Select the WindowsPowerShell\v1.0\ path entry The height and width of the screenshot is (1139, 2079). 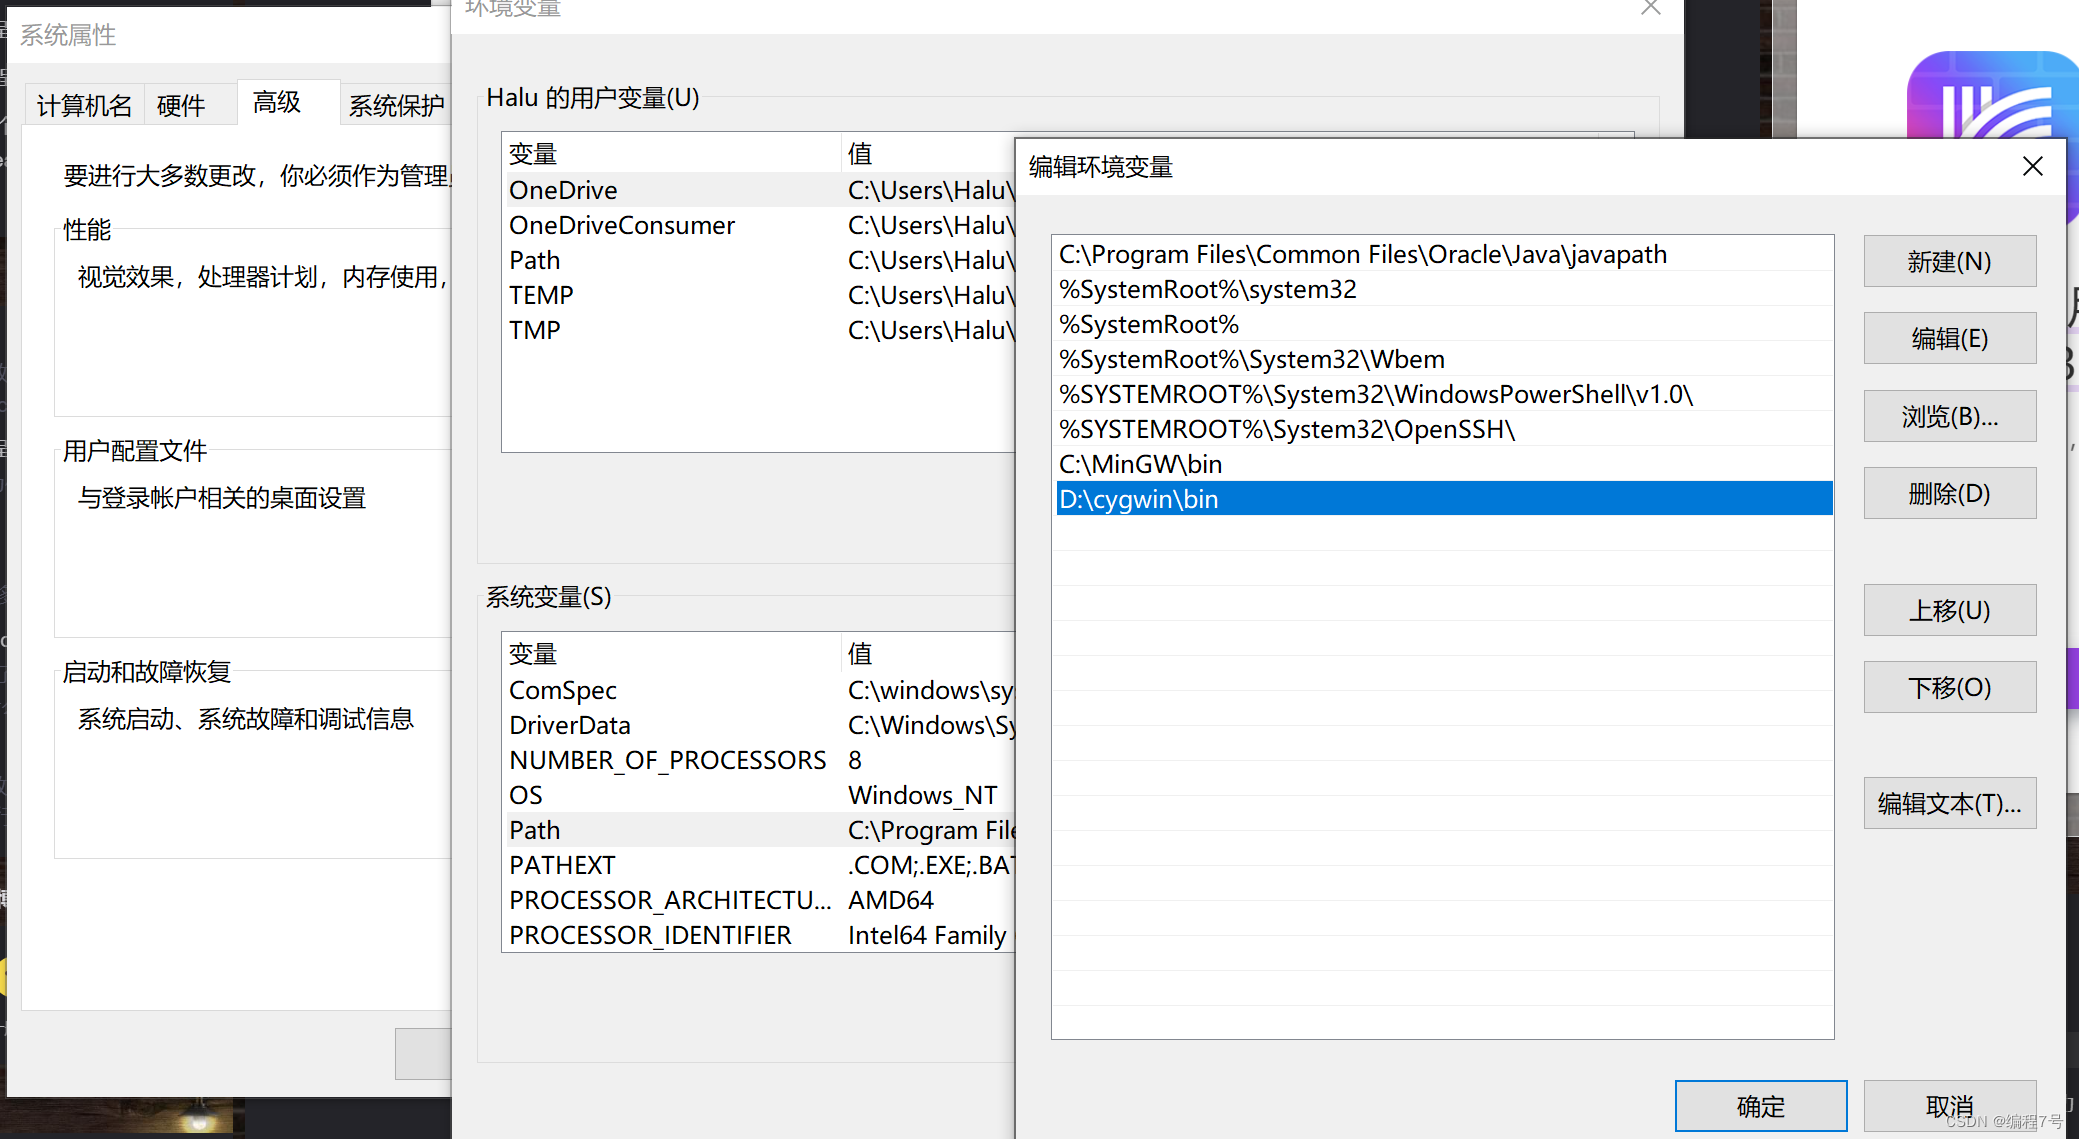click(x=1444, y=394)
